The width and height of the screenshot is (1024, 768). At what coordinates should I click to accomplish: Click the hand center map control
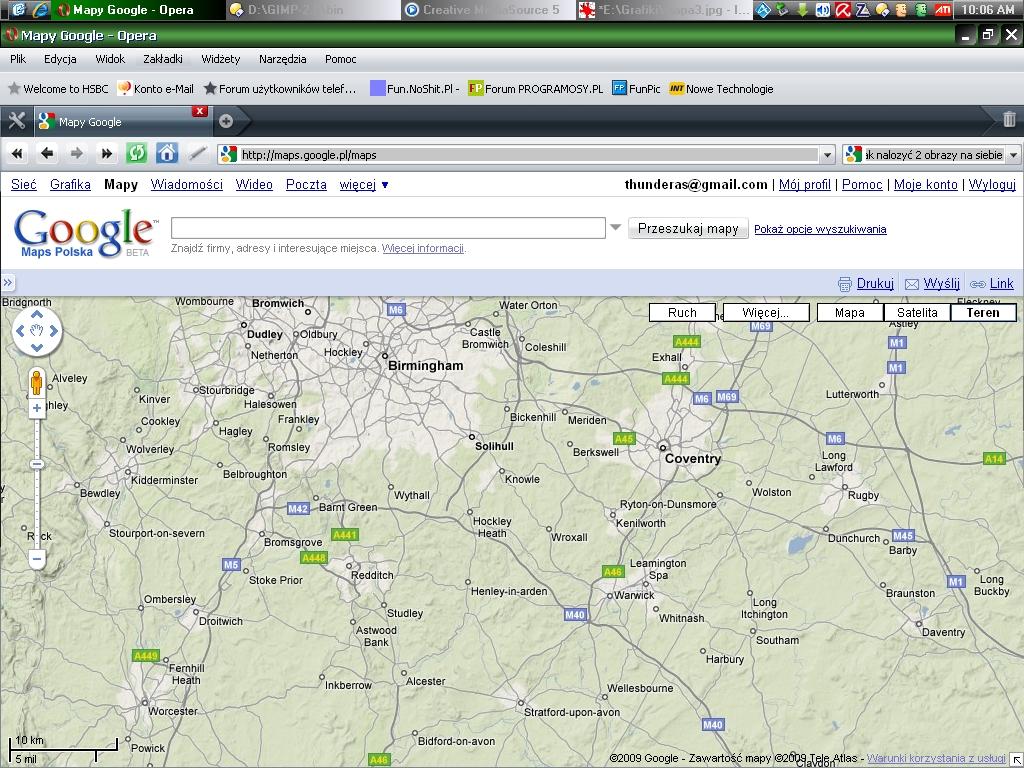point(37,331)
